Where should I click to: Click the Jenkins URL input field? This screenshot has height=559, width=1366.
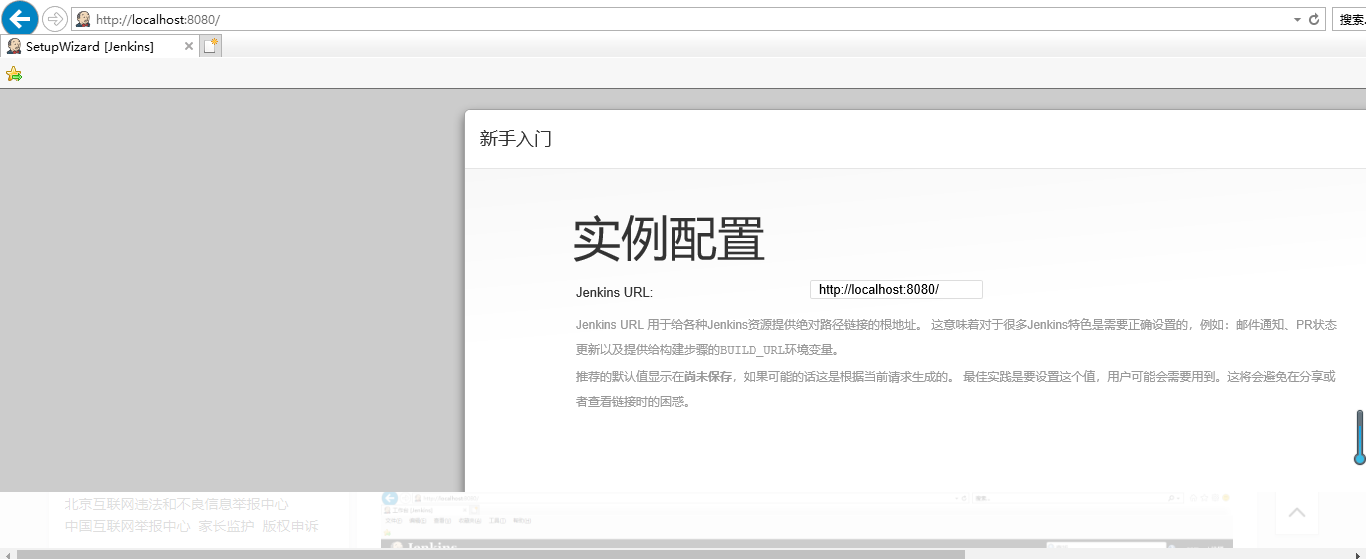coord(896,289)
